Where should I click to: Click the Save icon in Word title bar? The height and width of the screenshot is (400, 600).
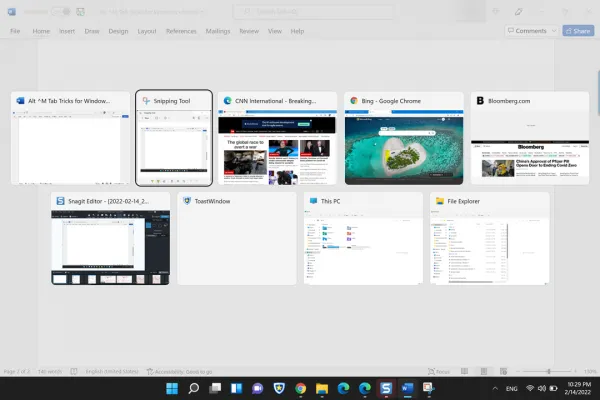pyautogui.click(x=80, y=11)
